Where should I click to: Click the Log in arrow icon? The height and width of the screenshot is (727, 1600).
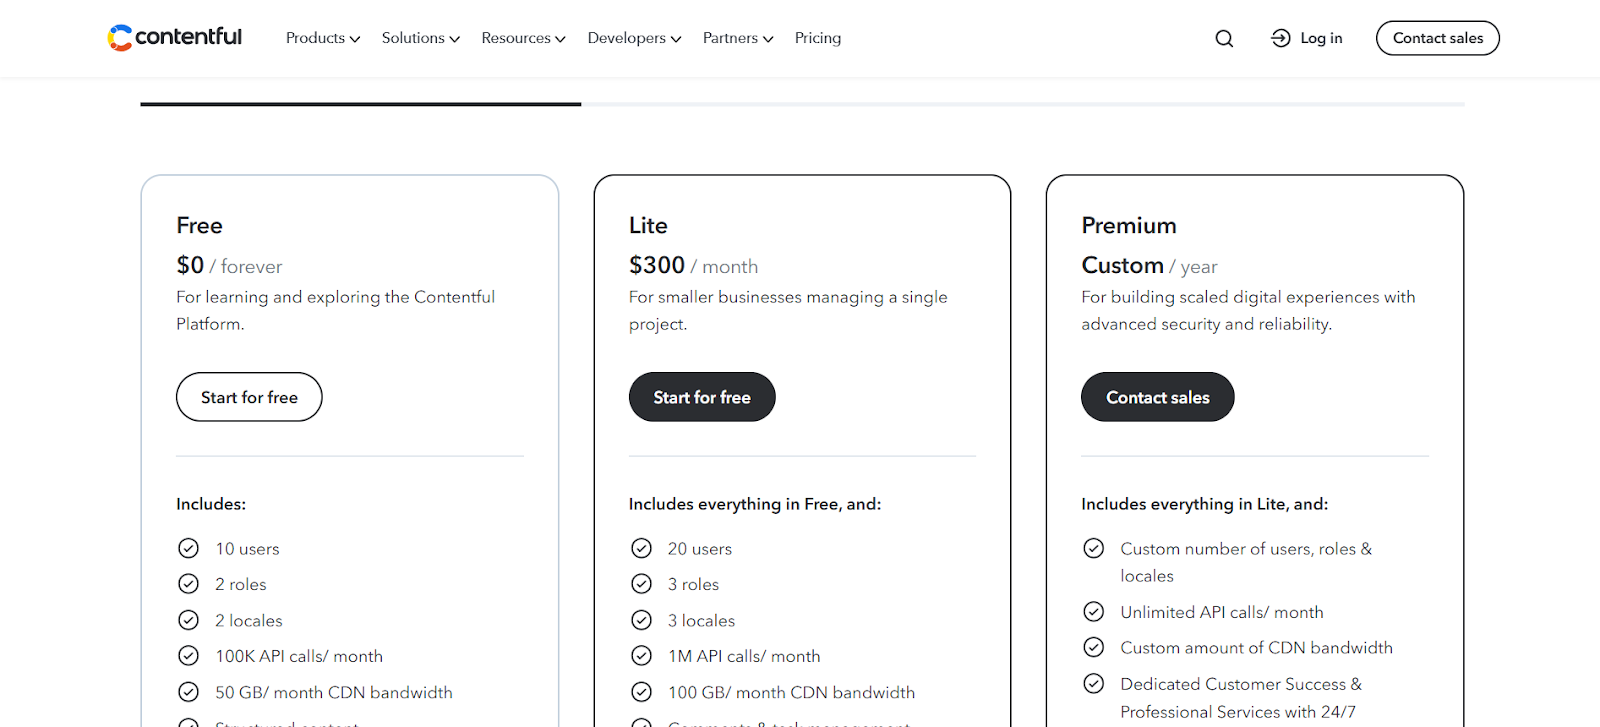(x=1280, y=38)
